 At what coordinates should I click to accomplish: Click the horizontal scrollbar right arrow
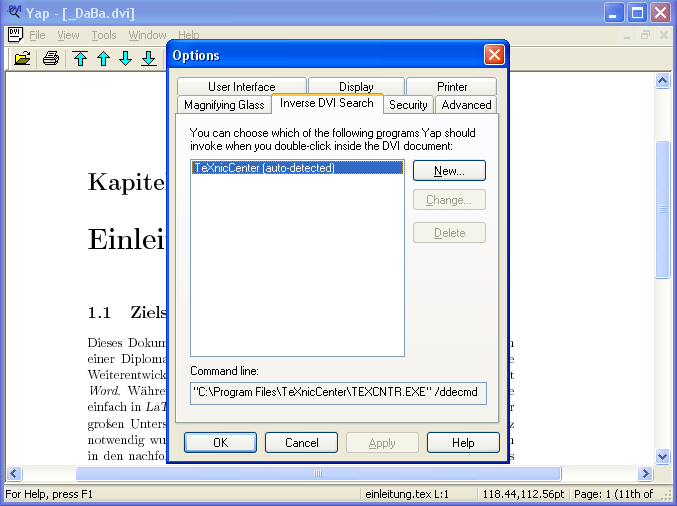[645, 474]
